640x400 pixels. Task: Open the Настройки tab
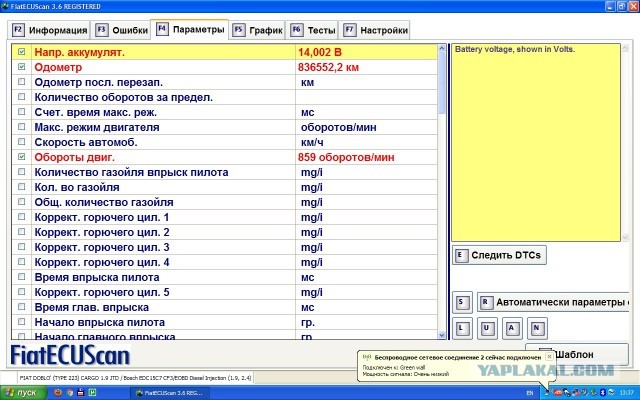tap(375, 30)
